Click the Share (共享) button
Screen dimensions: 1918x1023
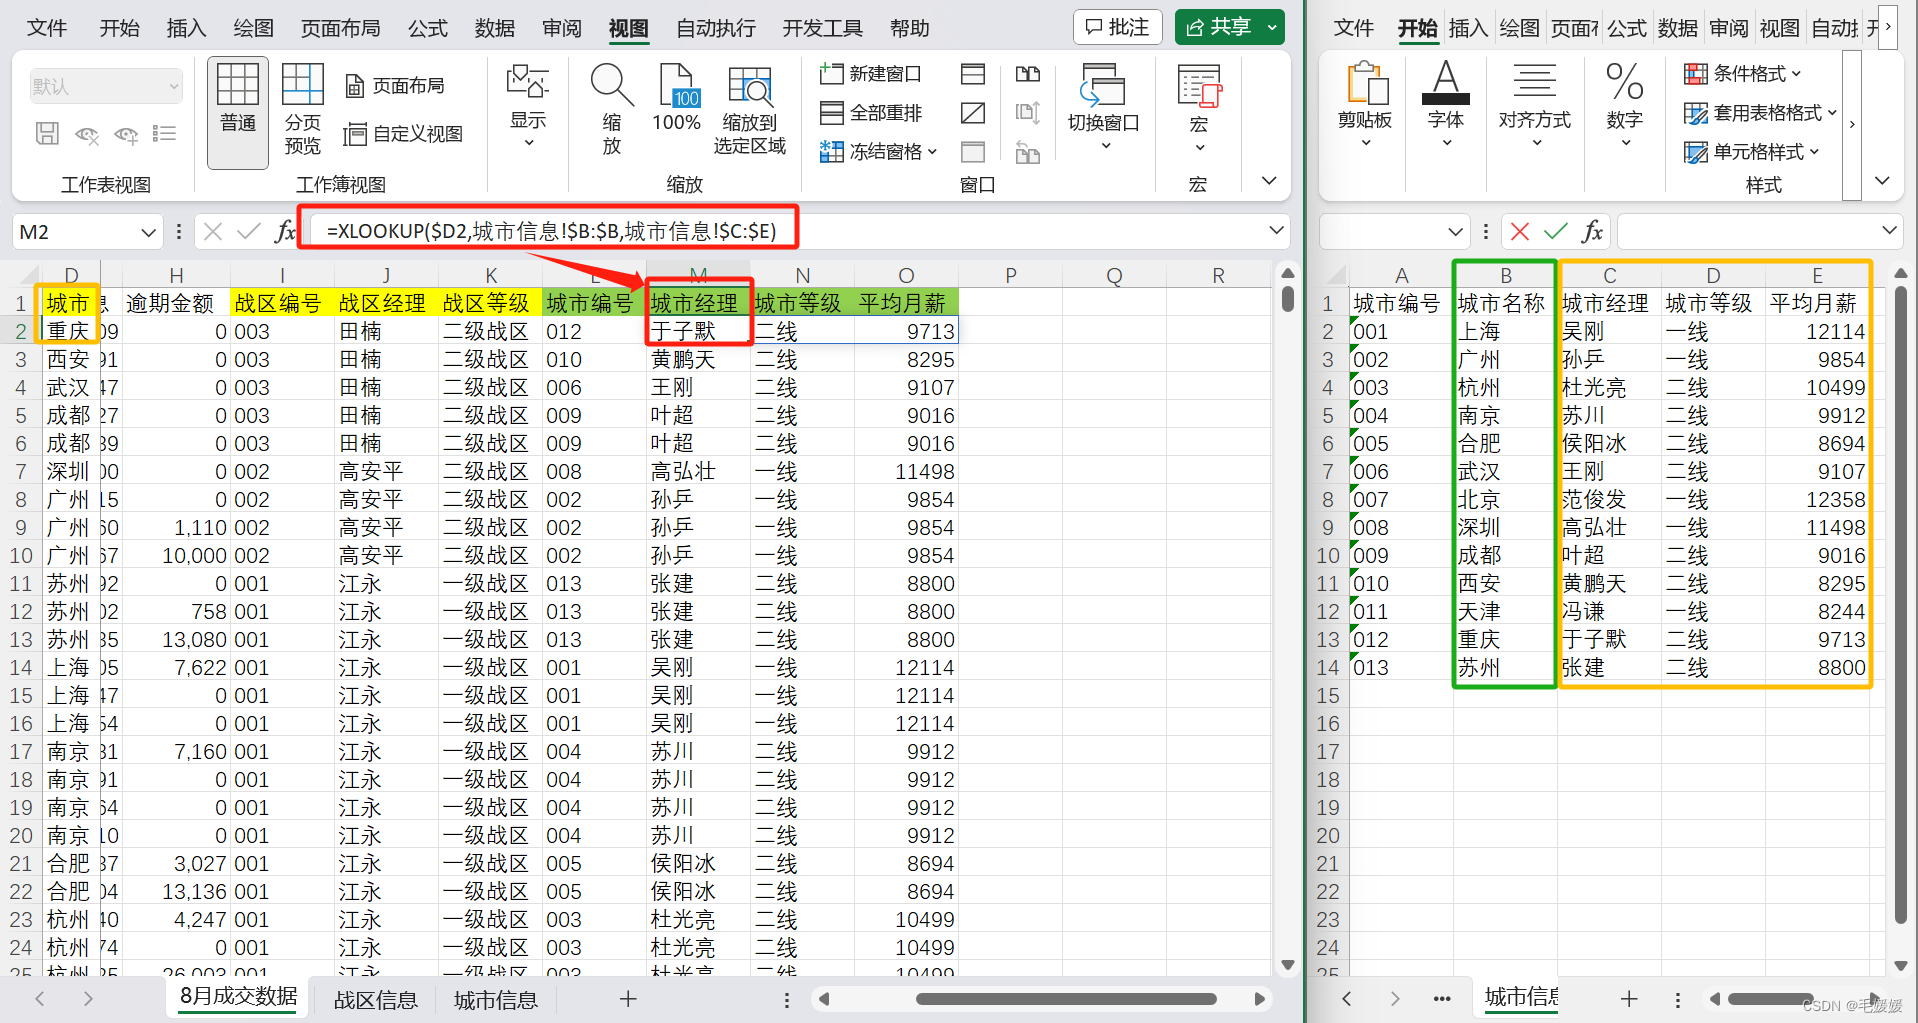click(x=1218, y=27)
